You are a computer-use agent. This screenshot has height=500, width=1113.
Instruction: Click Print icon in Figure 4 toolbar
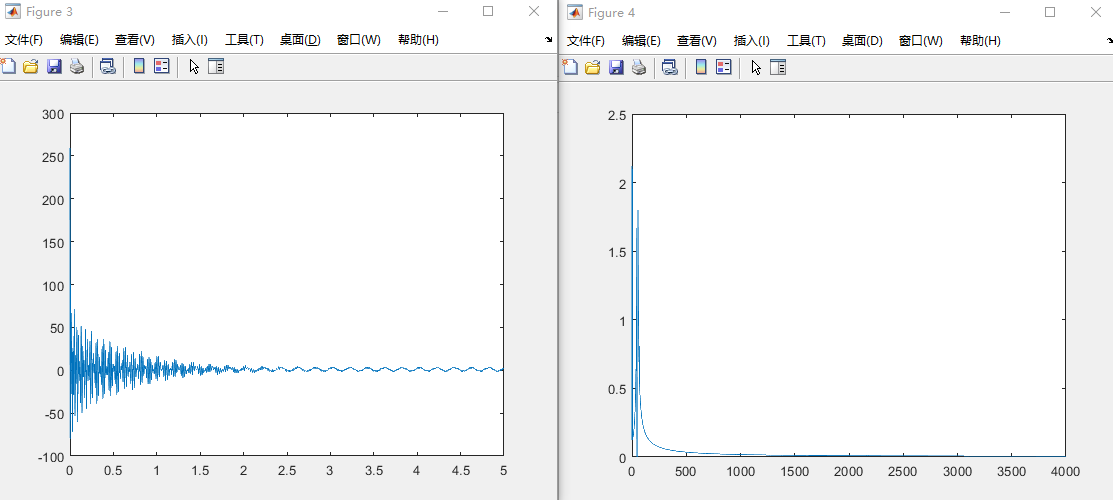click(639, 67)
